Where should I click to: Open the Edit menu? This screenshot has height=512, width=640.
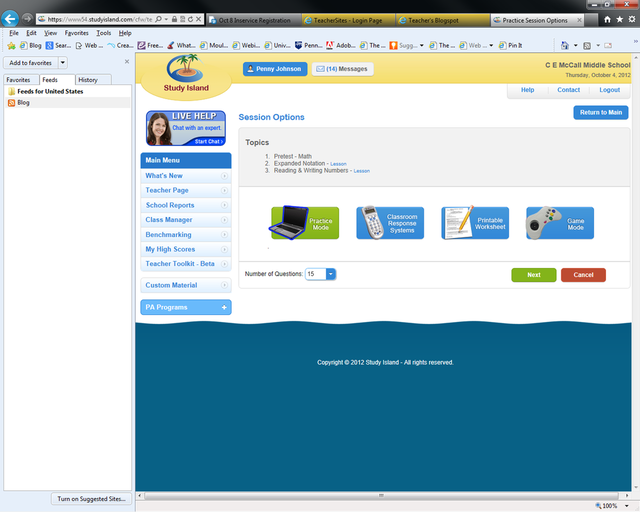tap(31, 33)
